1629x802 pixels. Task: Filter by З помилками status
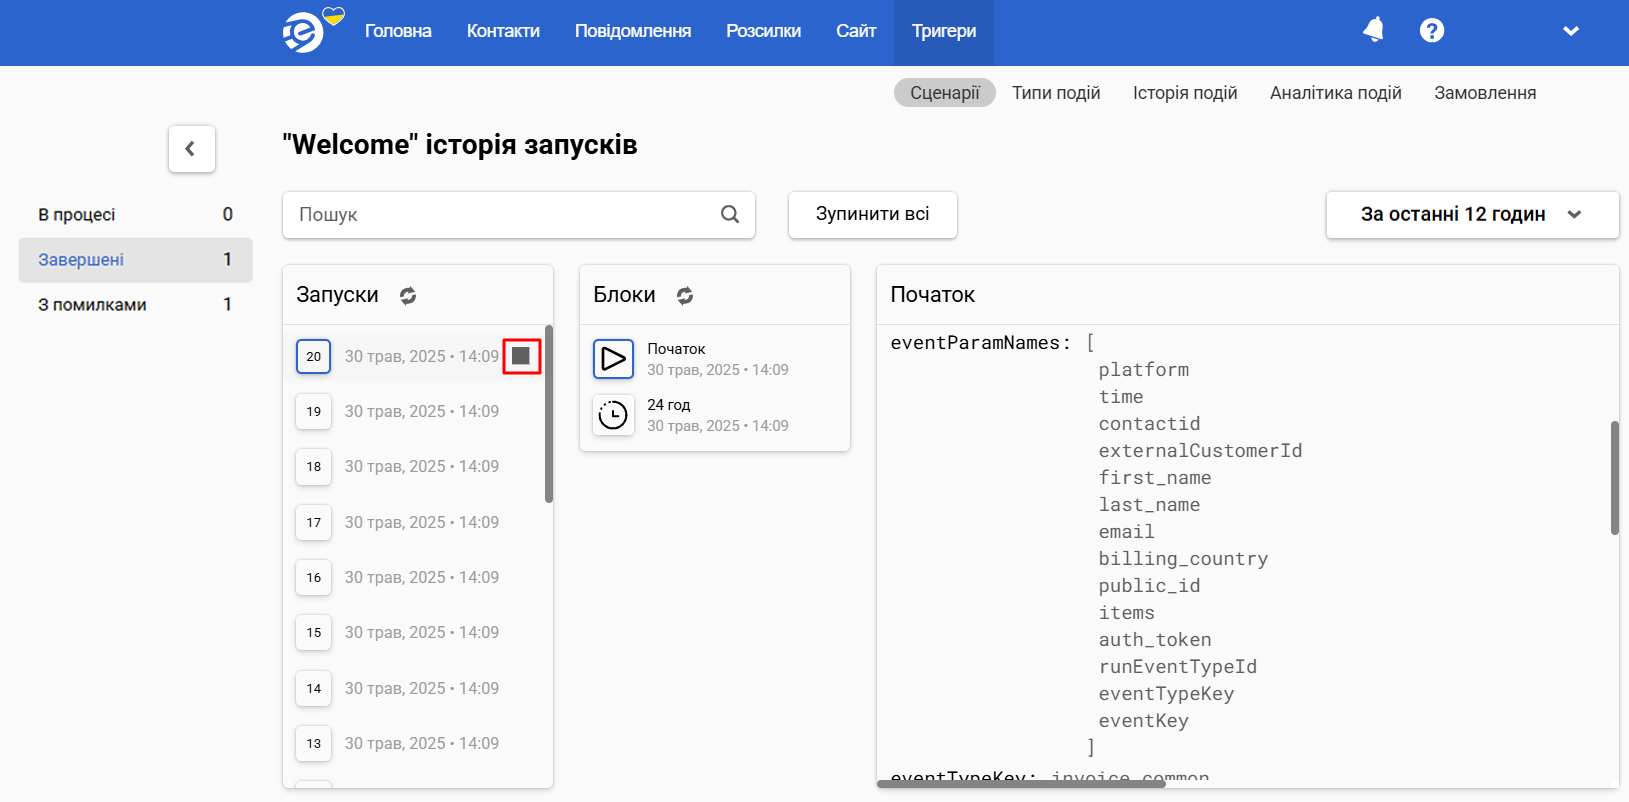pos(135,304)
